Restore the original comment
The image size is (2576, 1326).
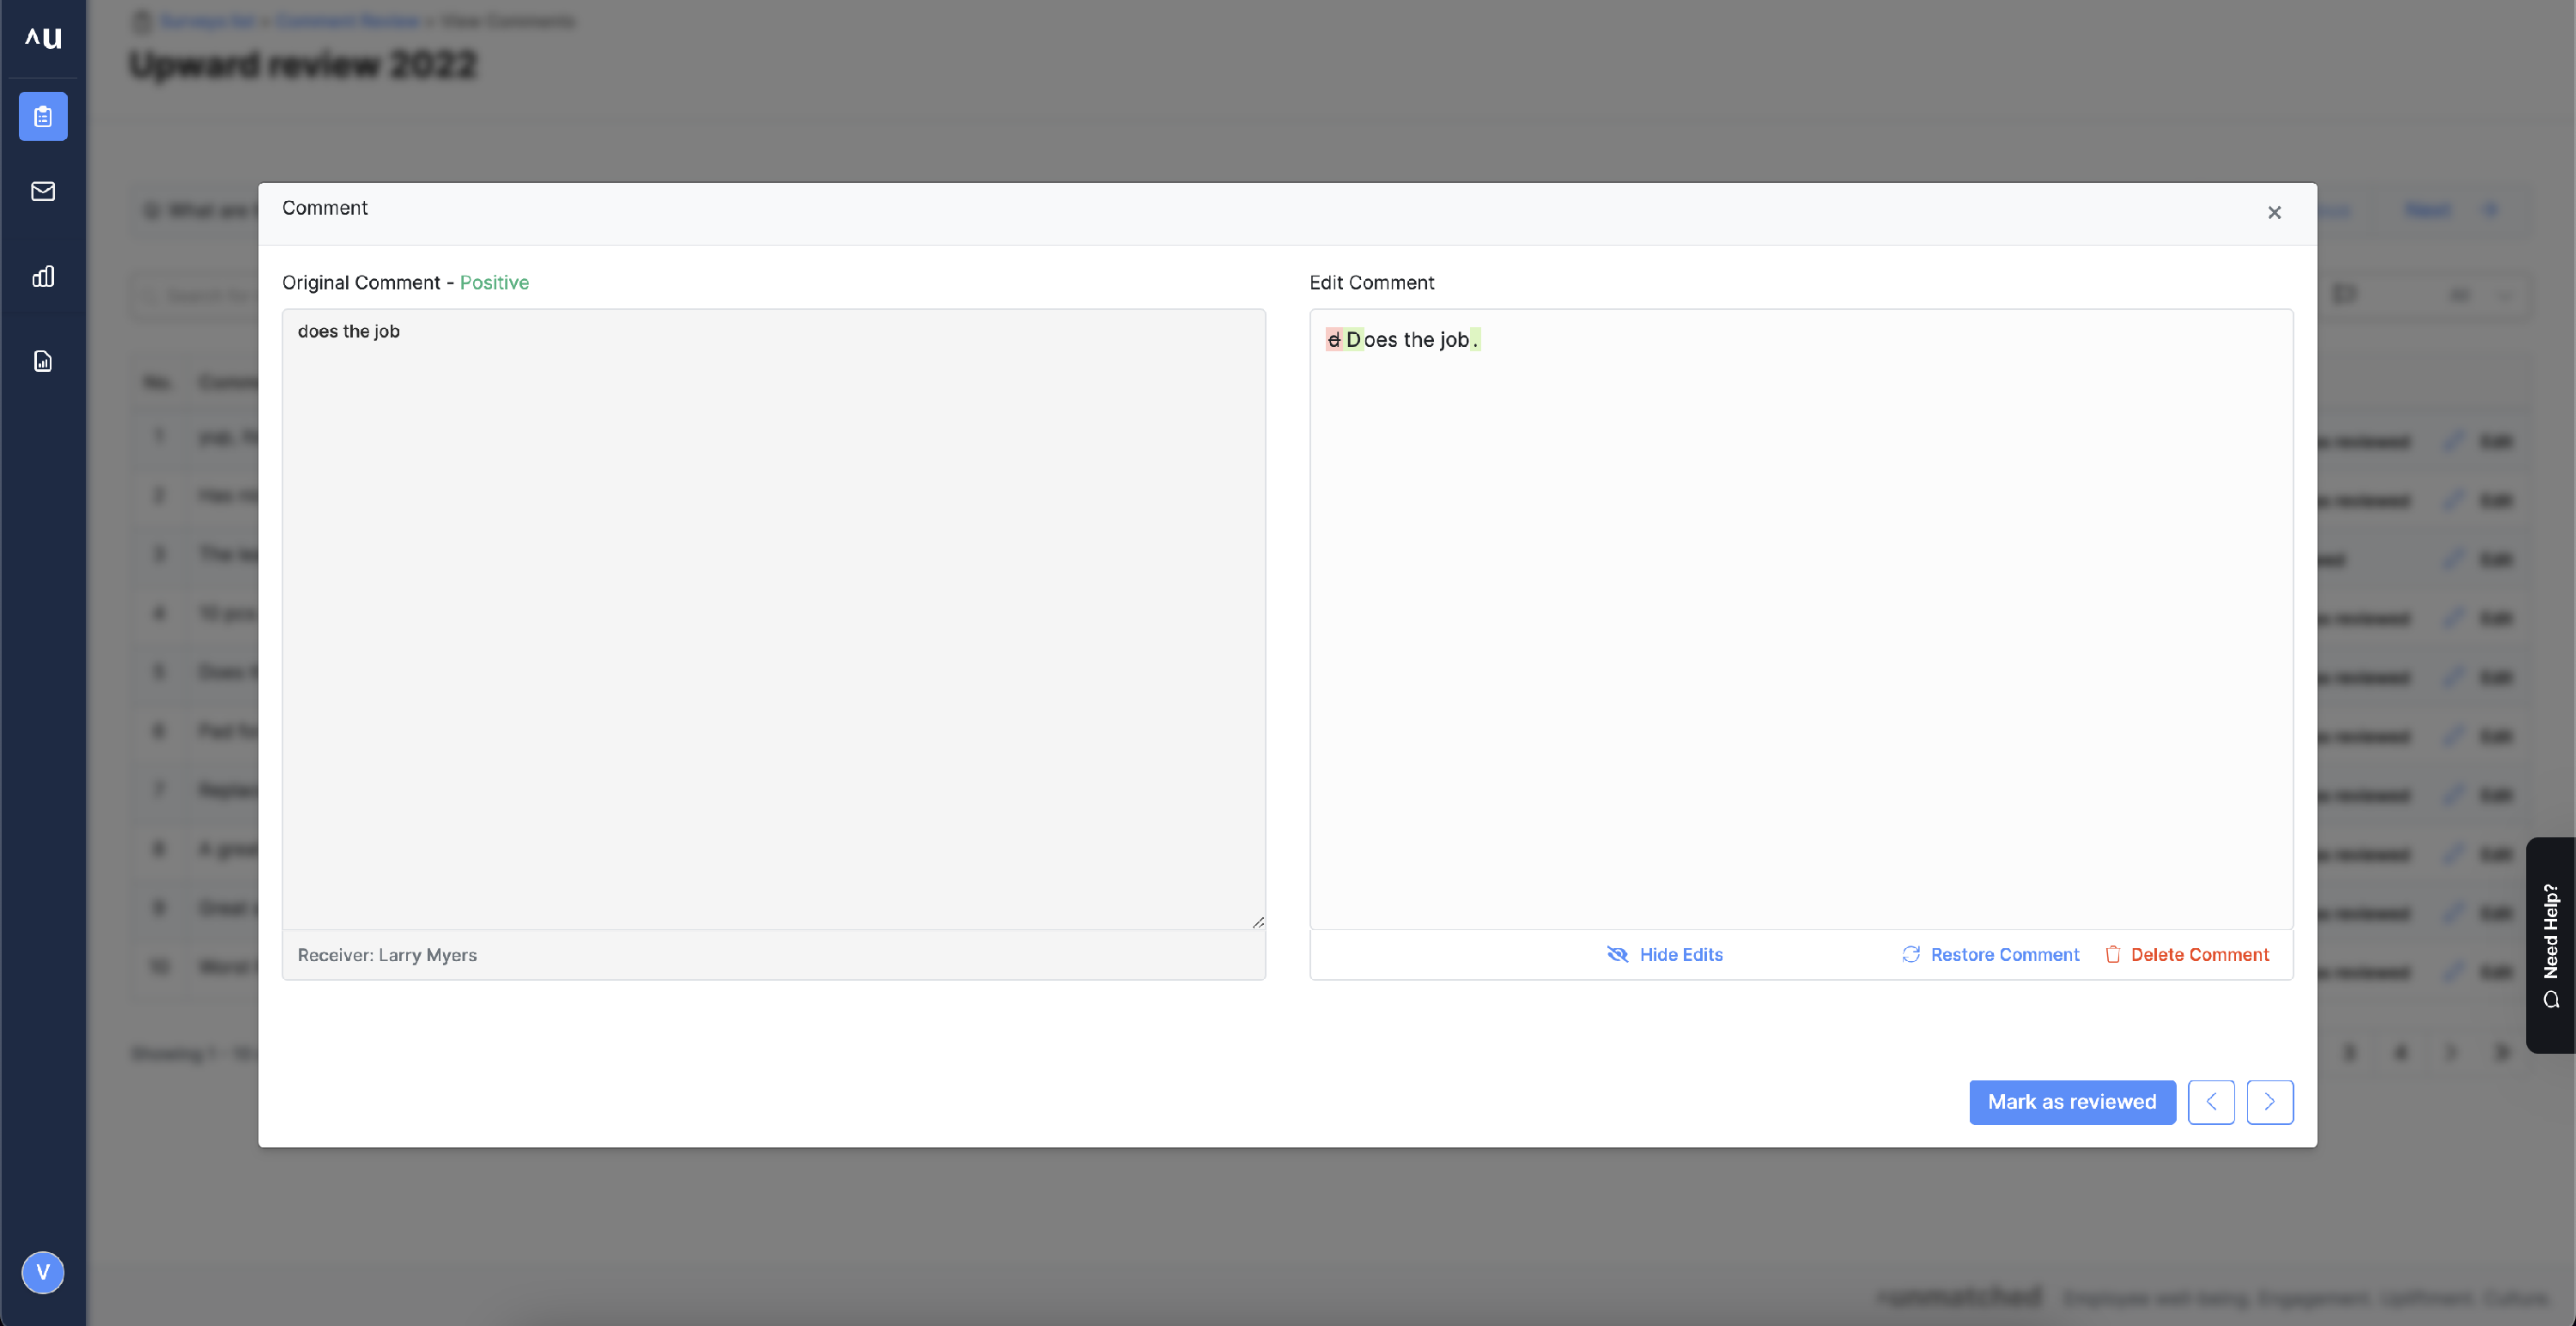pos(1990,954)
